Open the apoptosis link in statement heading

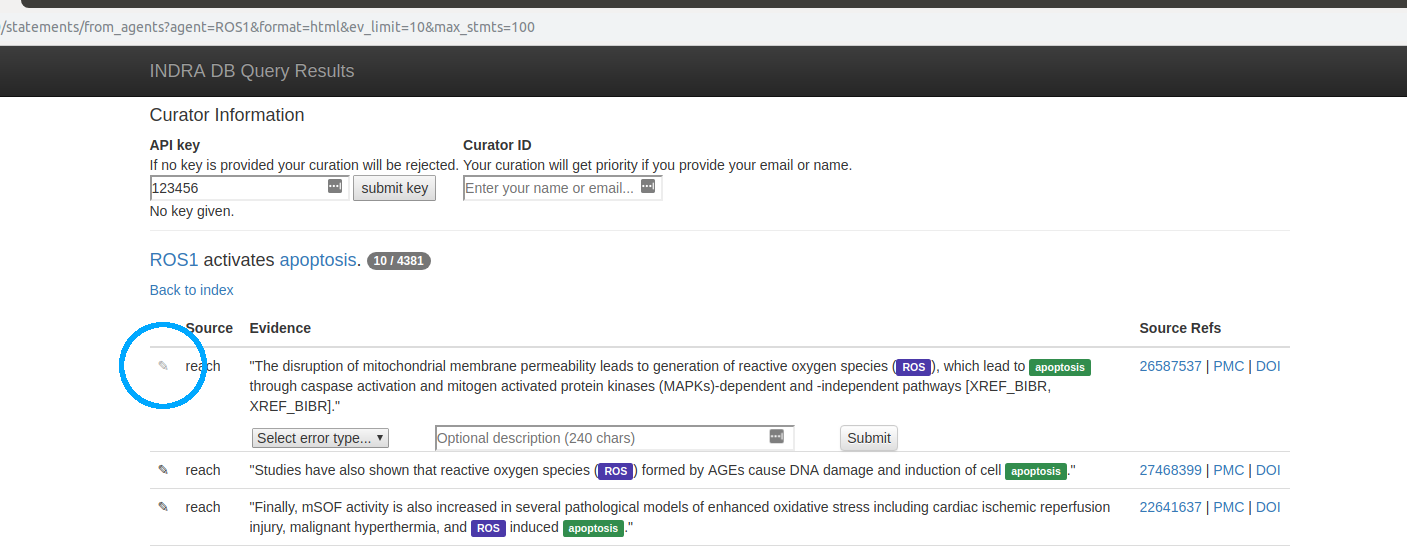[x=317, y=260]
